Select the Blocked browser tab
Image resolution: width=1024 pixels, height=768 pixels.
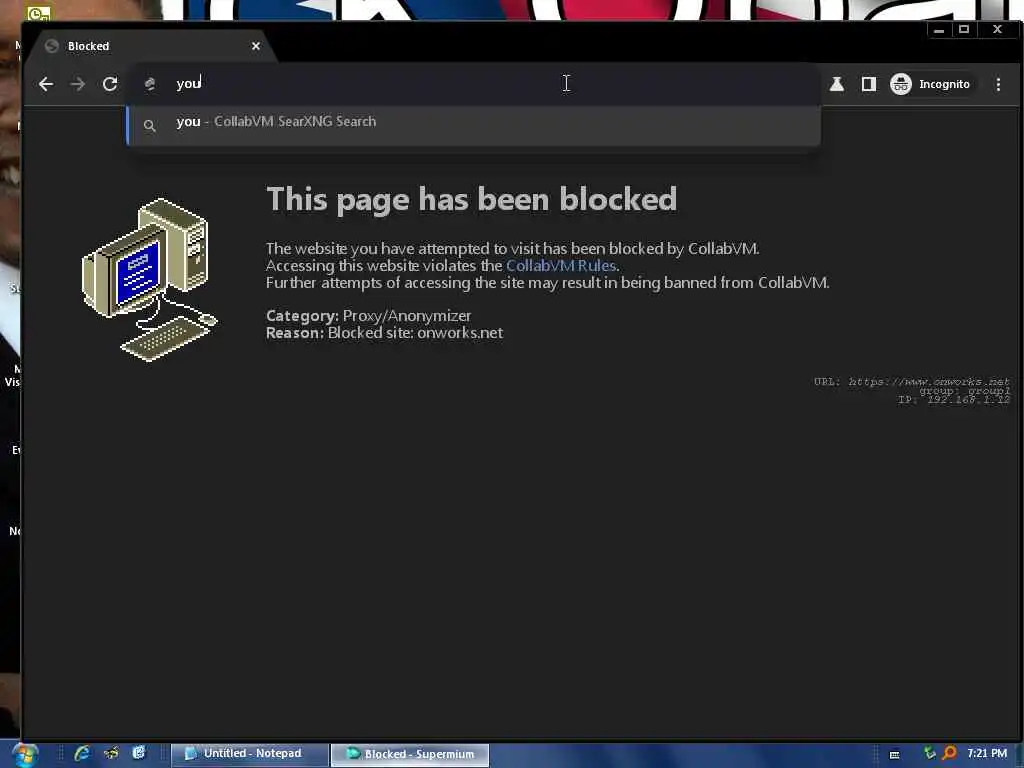(150, 46)
